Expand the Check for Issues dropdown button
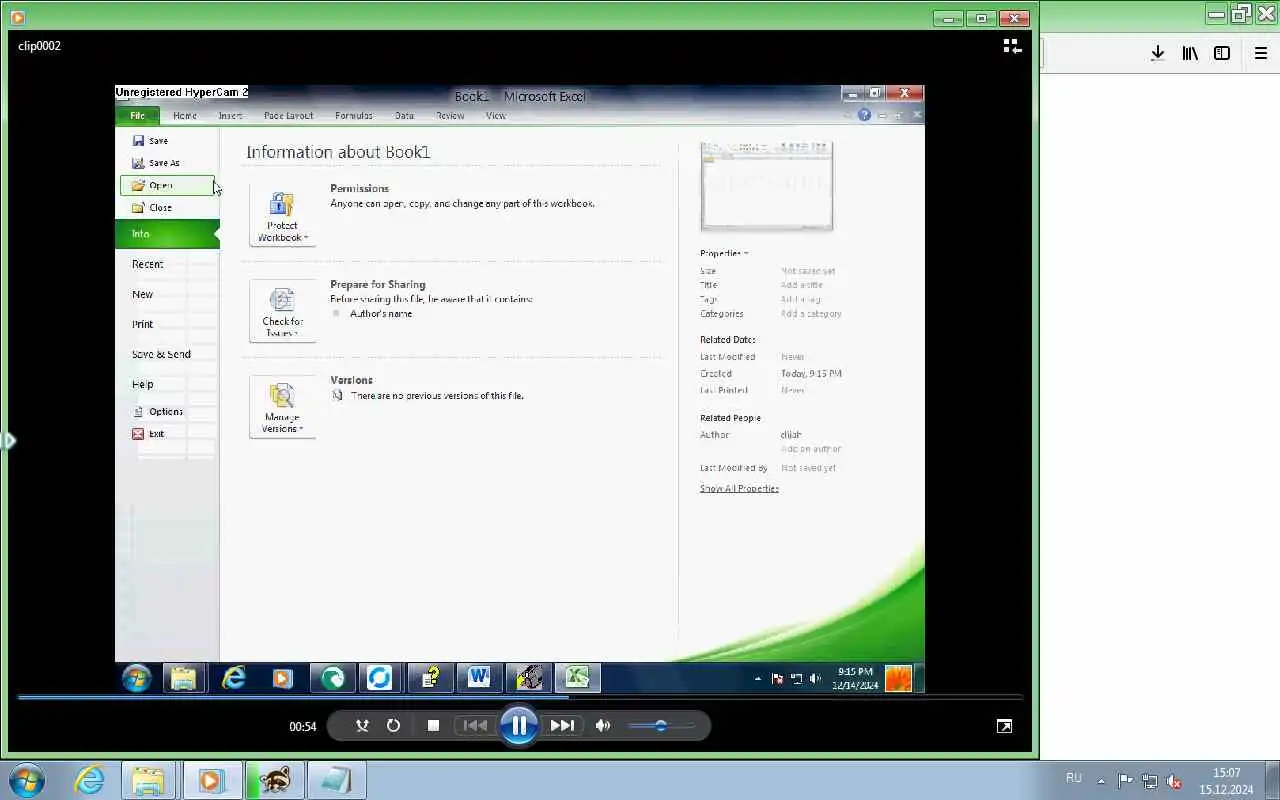 click(283, 311)
